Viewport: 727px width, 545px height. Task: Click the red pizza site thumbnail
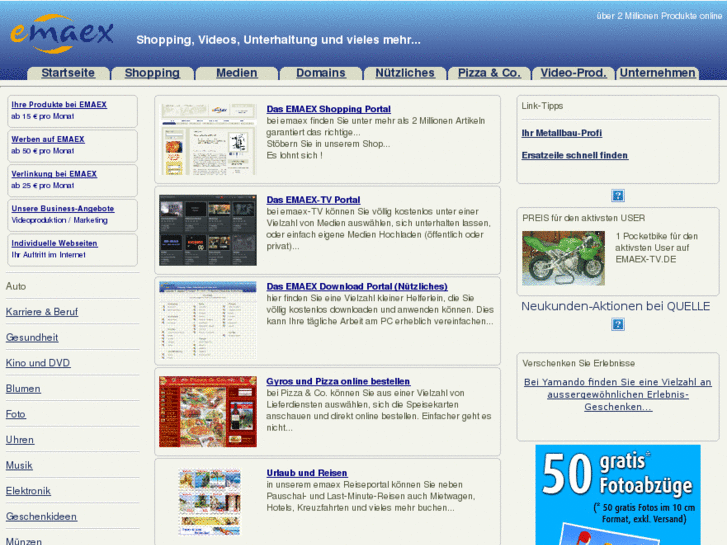pos(208,412)
